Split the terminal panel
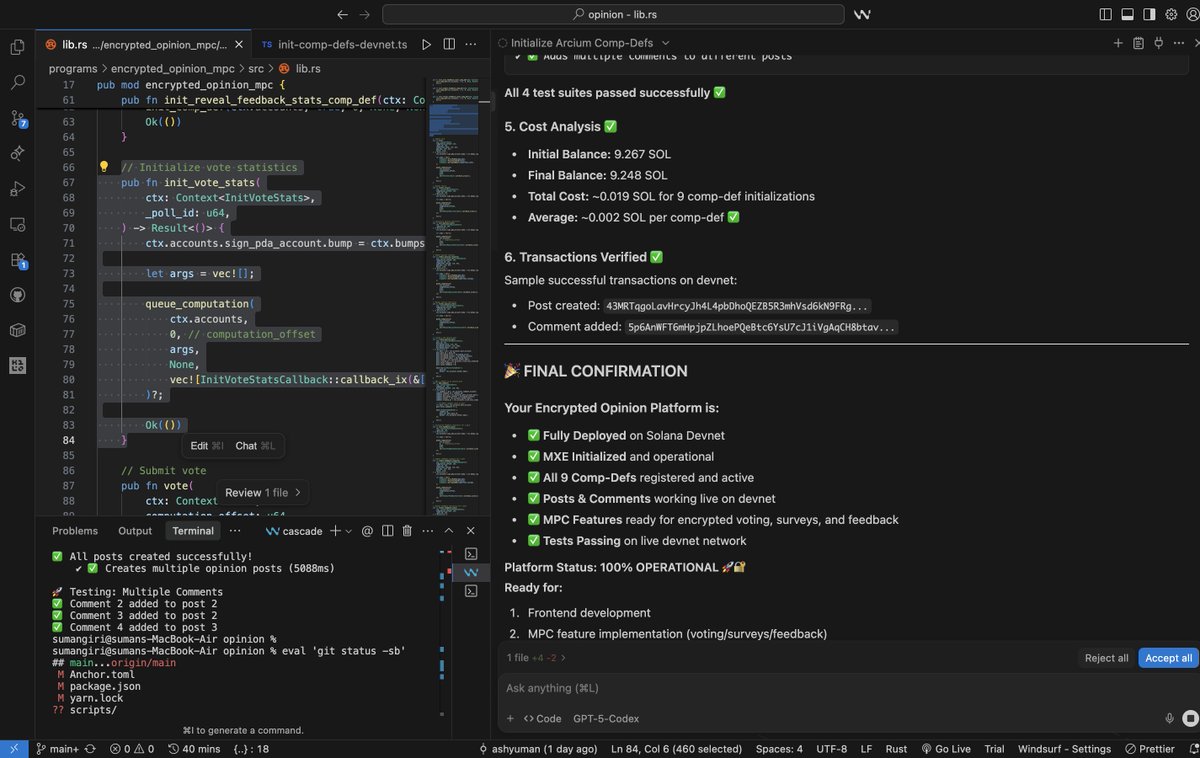The height and width of the screenshot is (758, 1200). 388,531
